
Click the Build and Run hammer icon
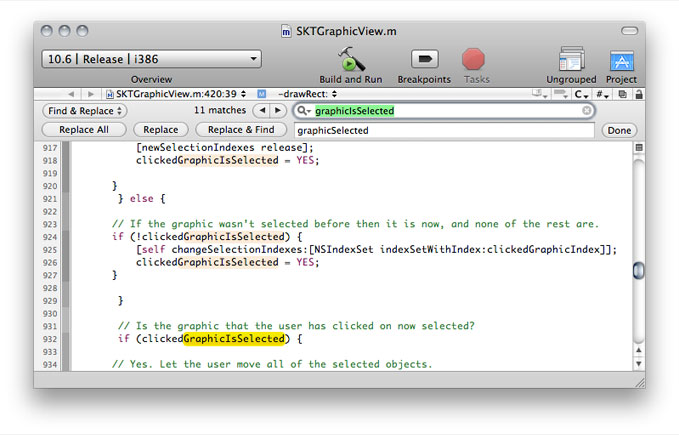350,59
